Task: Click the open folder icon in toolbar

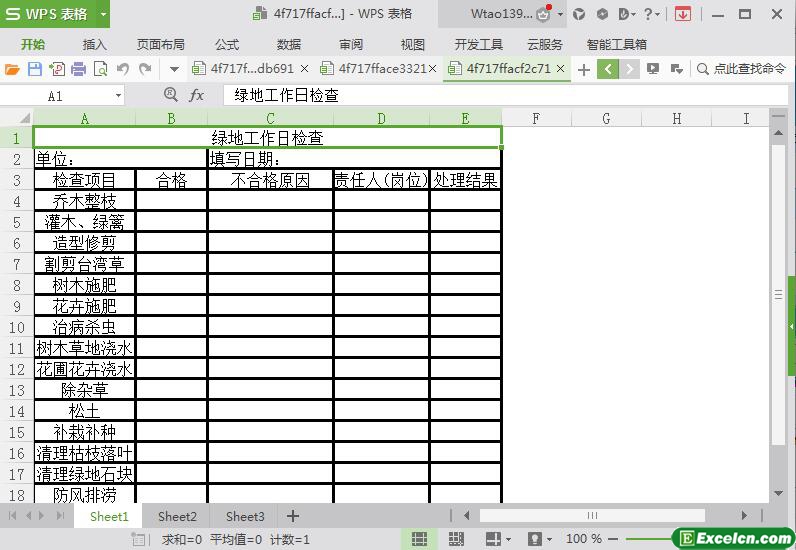Action: point(12,69)
